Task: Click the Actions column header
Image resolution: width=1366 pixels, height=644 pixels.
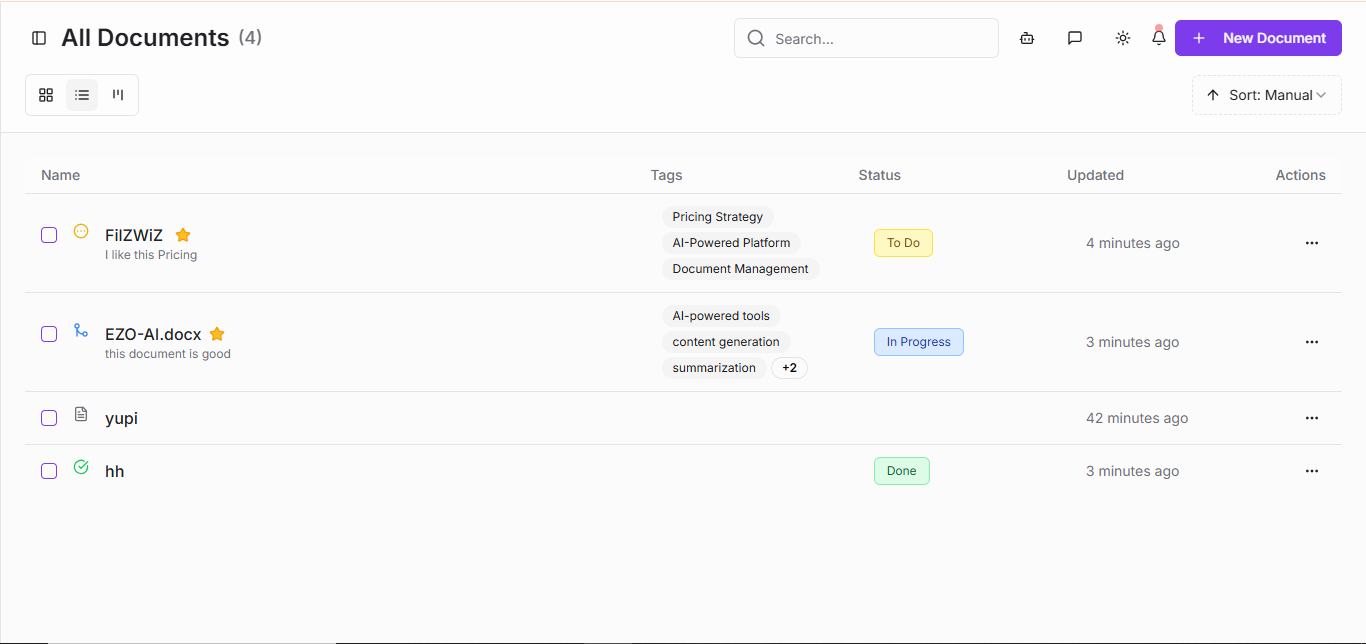Action: (1300, 175)
